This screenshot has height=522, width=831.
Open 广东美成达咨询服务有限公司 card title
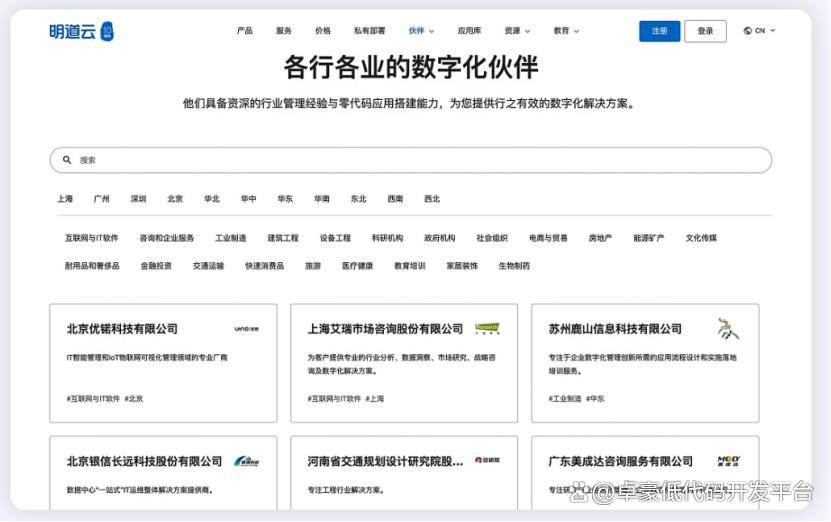[x=621, y=461]
